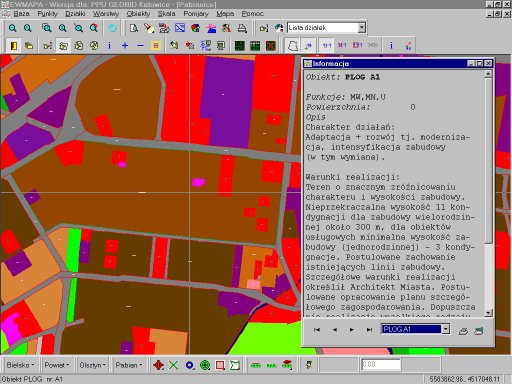This screenshot has height=384, width=512.
Task: Click the coordinates readout in the status bar
Action: 465,379
